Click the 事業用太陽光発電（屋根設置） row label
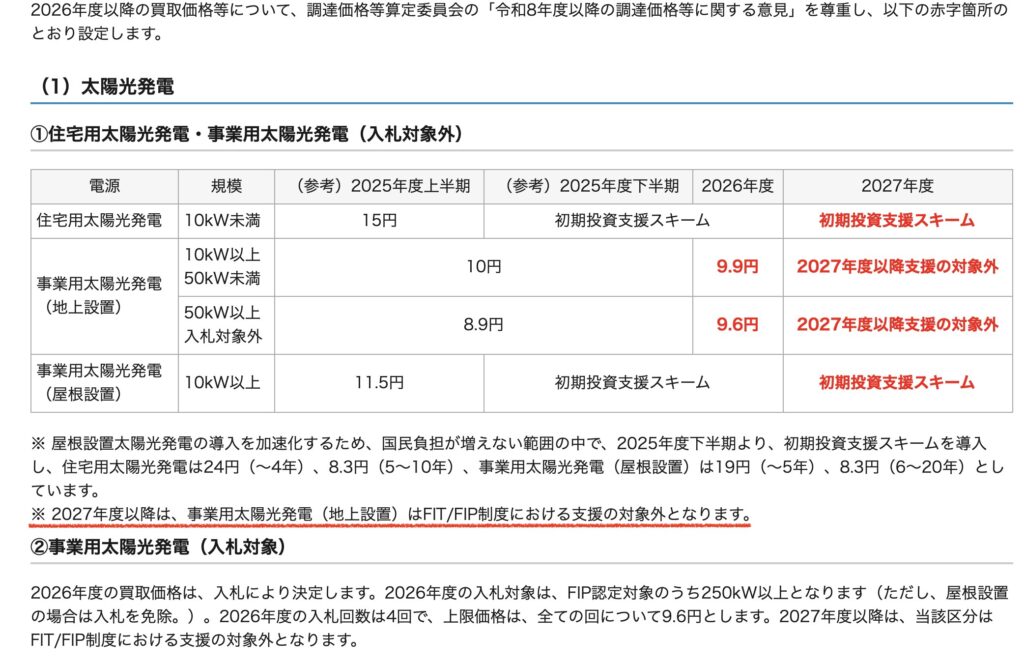 103,380
